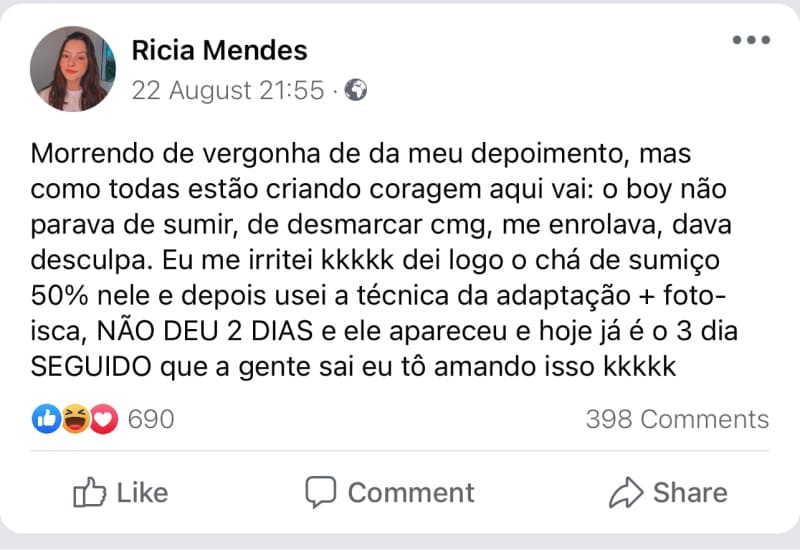Open the three-dots post options menu
800x550 pixels.
750,41
